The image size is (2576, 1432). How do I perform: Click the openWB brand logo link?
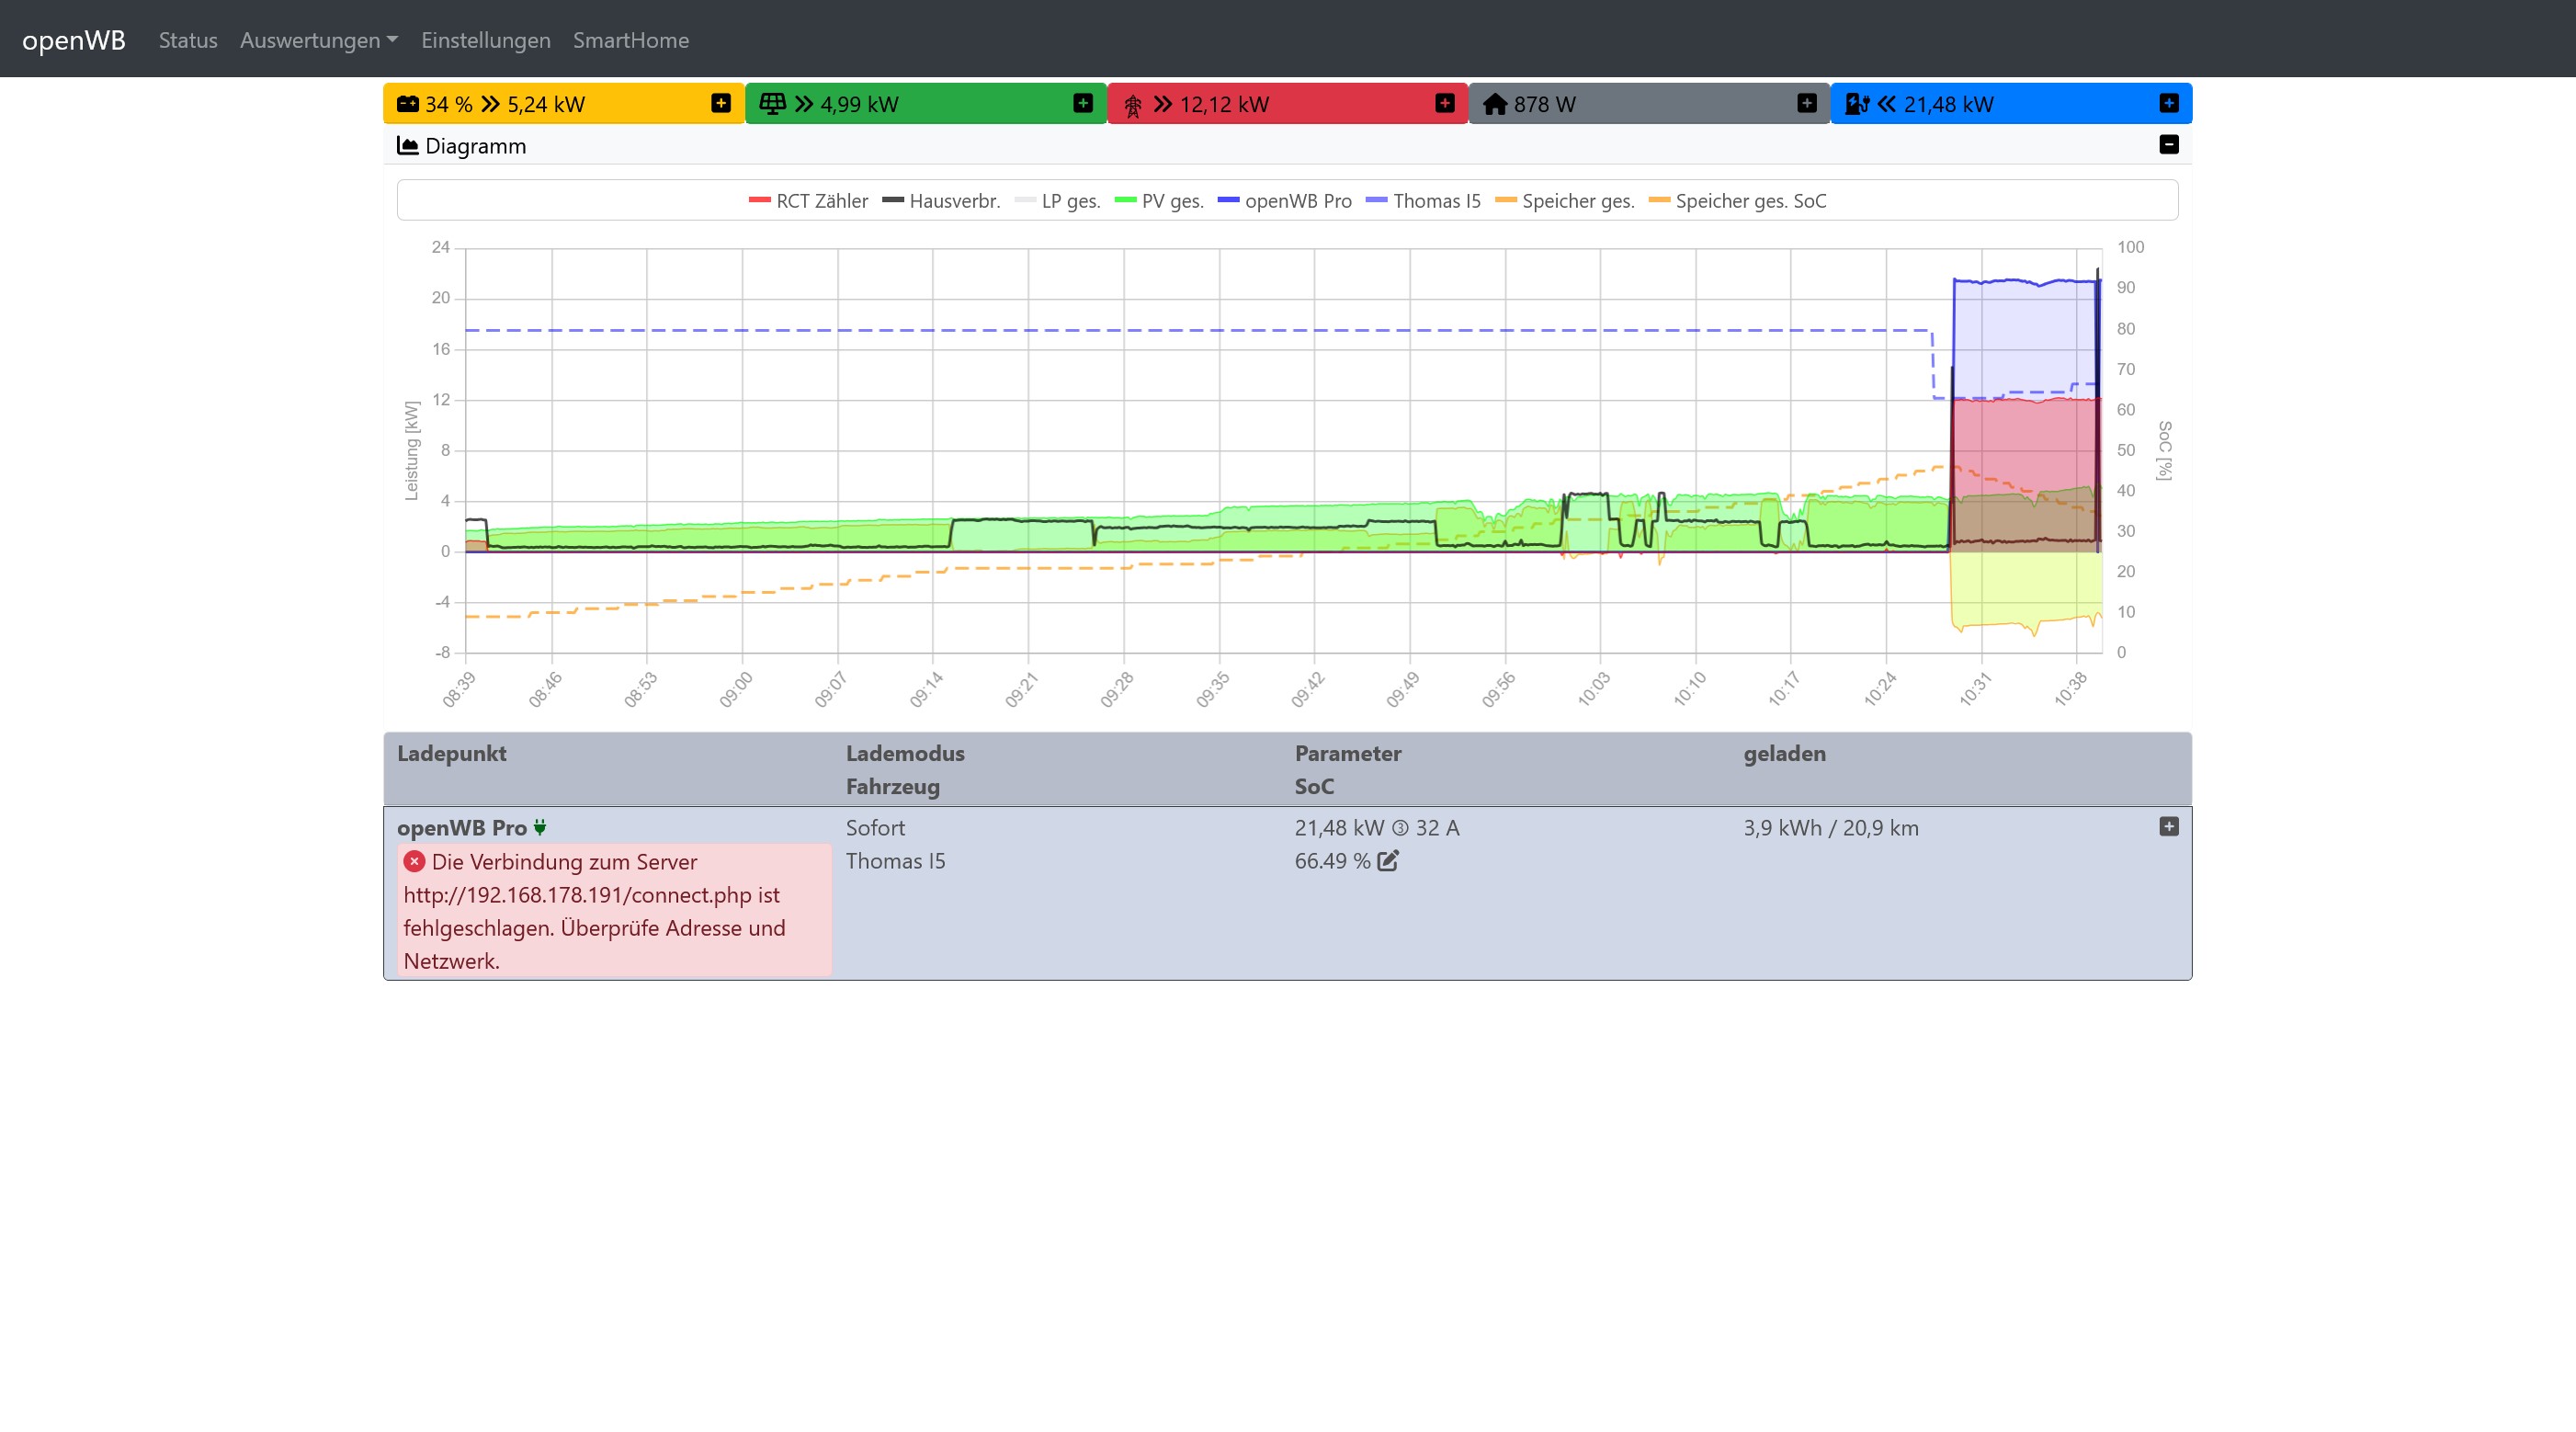(x=74, y=40)
